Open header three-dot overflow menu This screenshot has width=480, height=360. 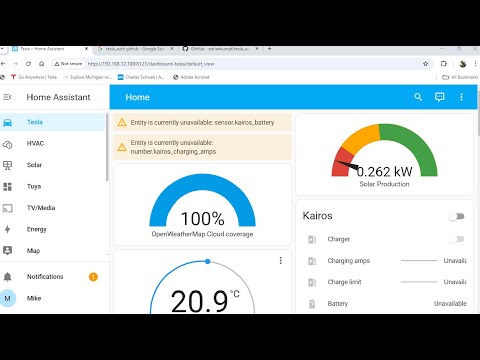[x=461, y=97]
